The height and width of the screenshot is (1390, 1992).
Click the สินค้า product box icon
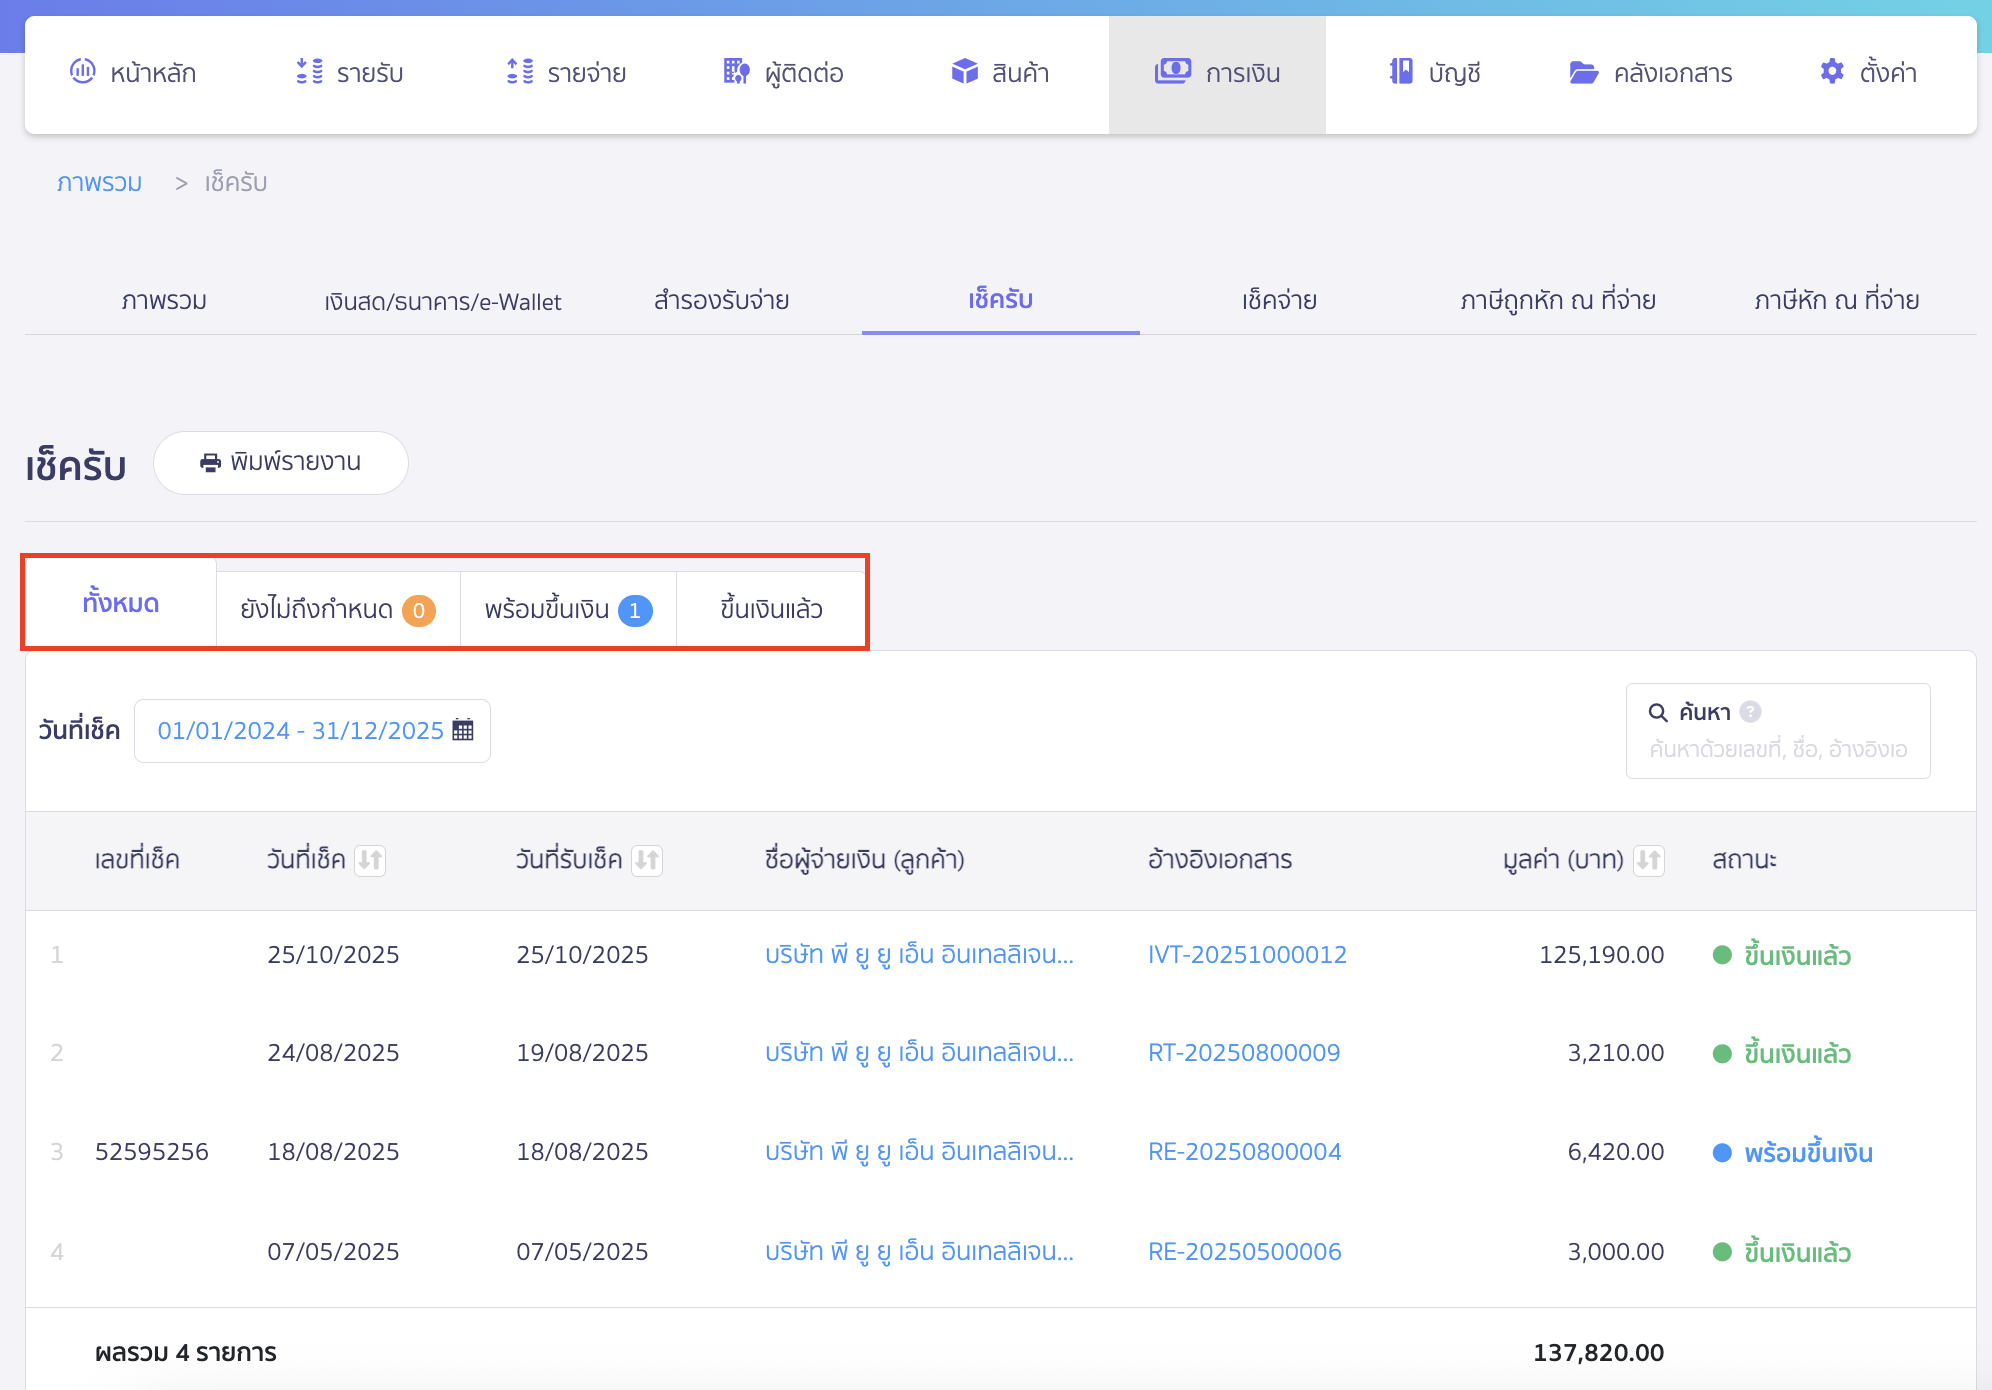tap(964, 72)
